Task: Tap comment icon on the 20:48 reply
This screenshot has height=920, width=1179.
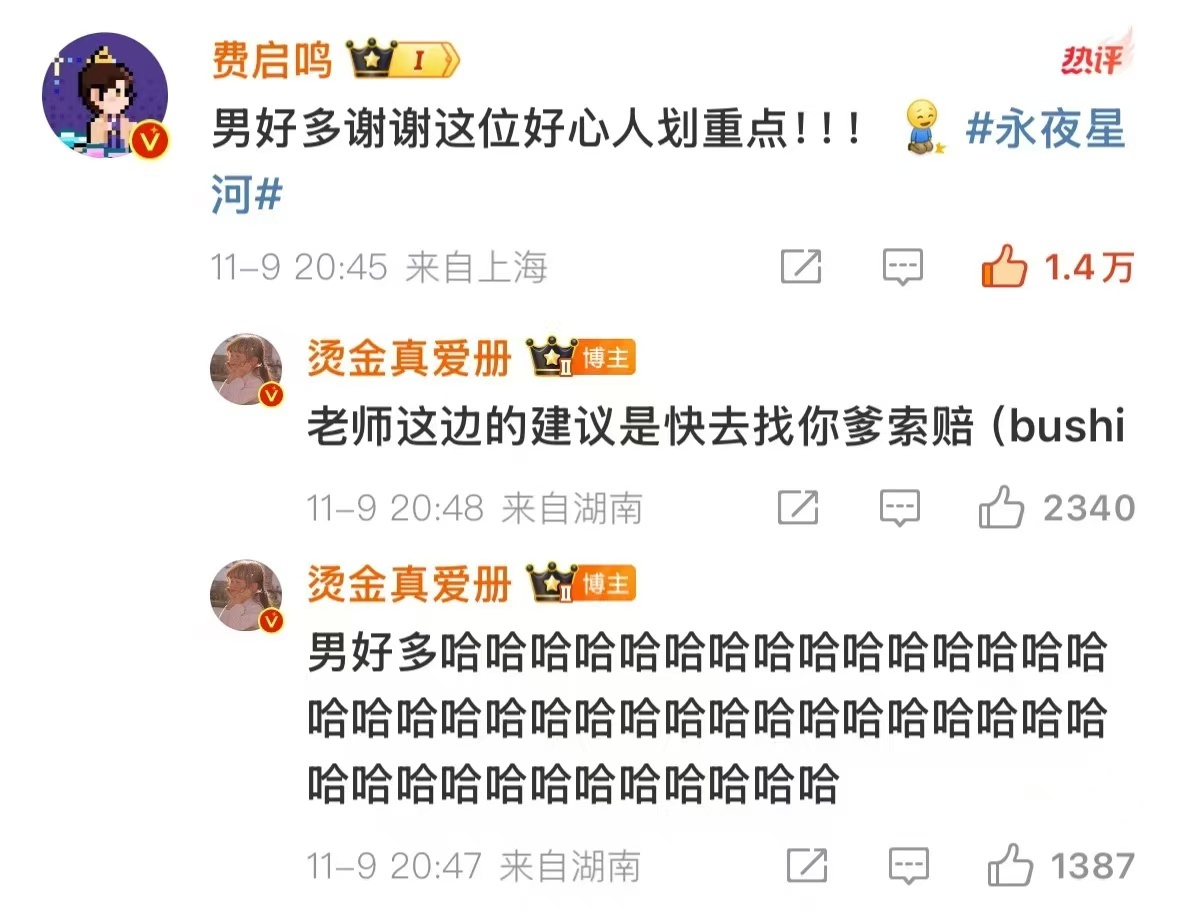Action: (x=900, y=507)
